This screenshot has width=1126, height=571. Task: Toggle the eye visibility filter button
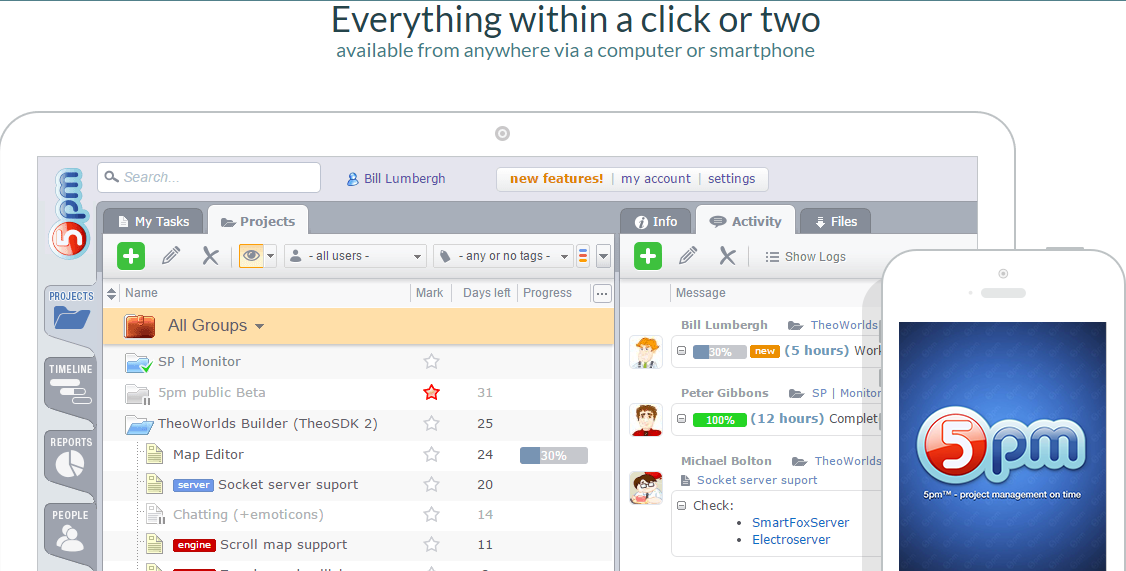point(251,256)
